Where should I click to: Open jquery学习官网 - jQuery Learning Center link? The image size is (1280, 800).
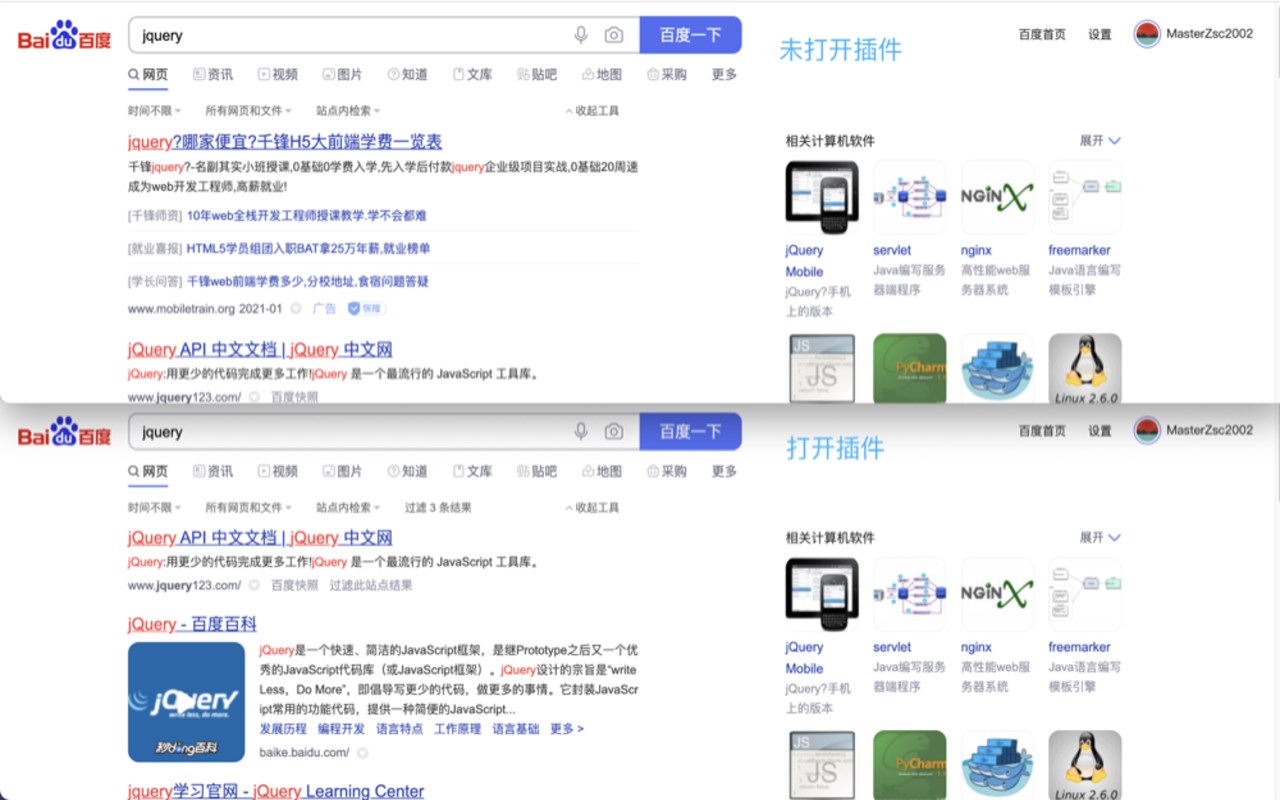click(276, 791)
